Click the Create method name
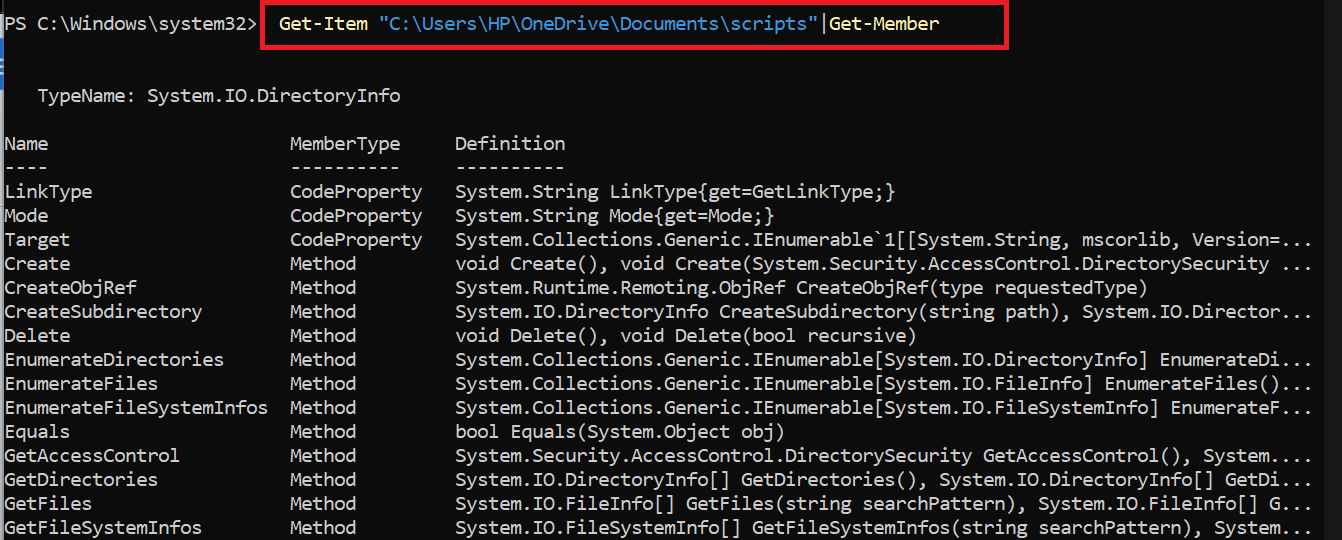1342x540 pixels. pos(37,264)
